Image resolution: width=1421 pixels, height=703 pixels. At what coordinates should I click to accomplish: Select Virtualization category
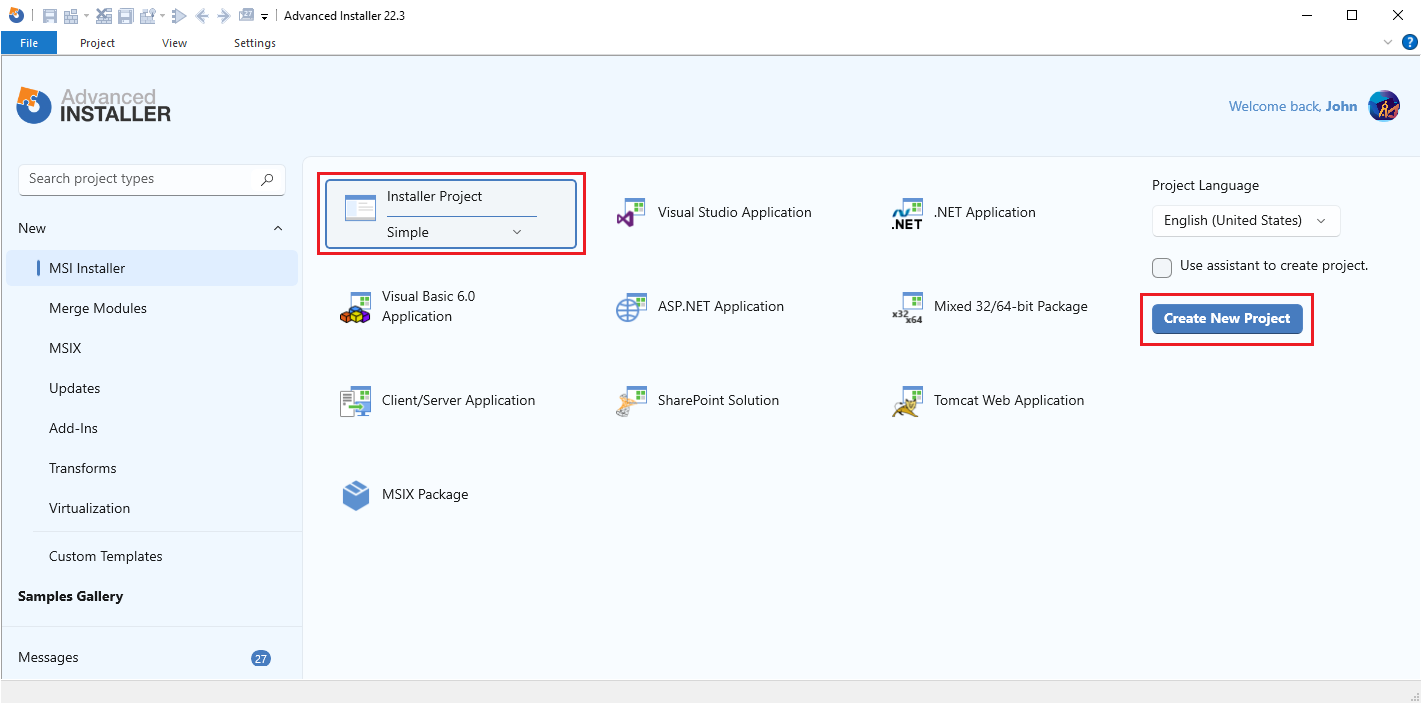tap(90, 508)
